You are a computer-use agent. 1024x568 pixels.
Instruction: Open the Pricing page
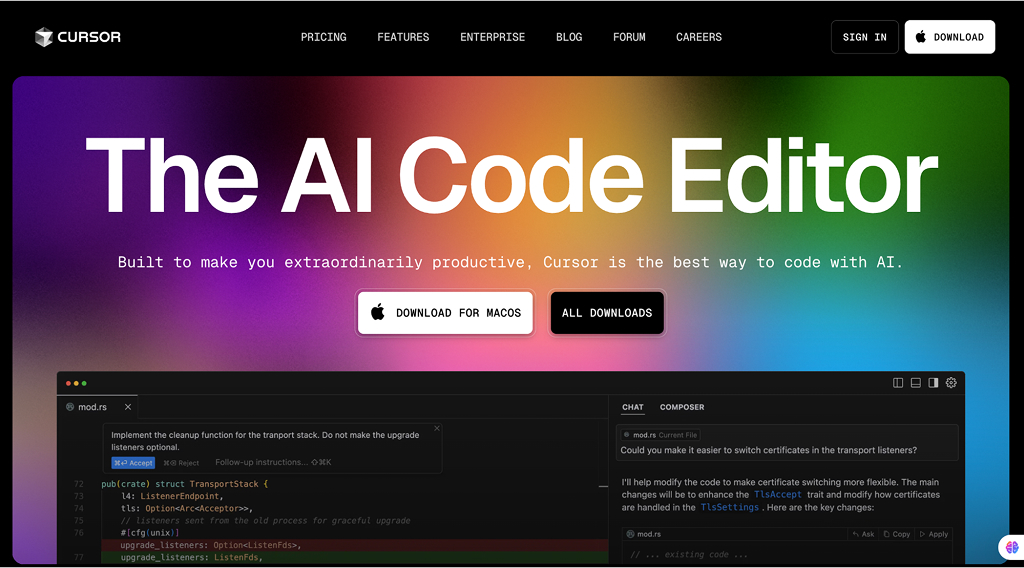pyautogui.click(x=323, y=37)
